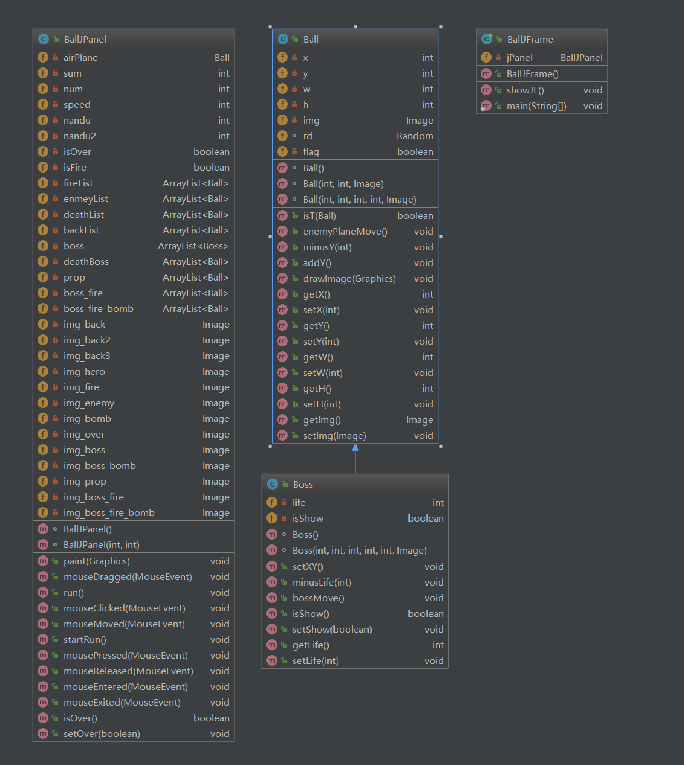The image size is (684, 765).
Task: Select the BallJFrame() constructor row
Action: pos(542,74)
